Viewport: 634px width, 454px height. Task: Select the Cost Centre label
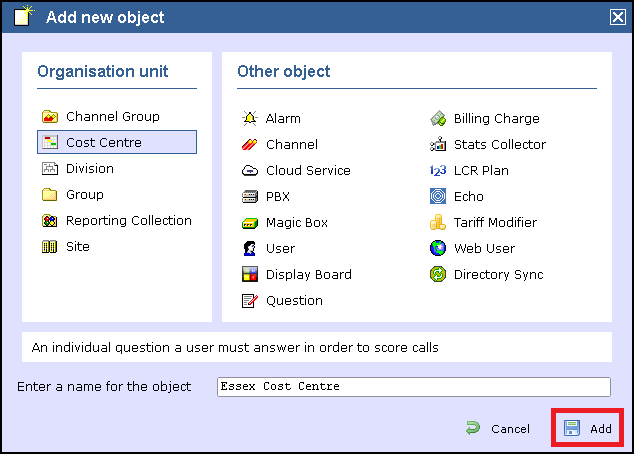[104, 142]
